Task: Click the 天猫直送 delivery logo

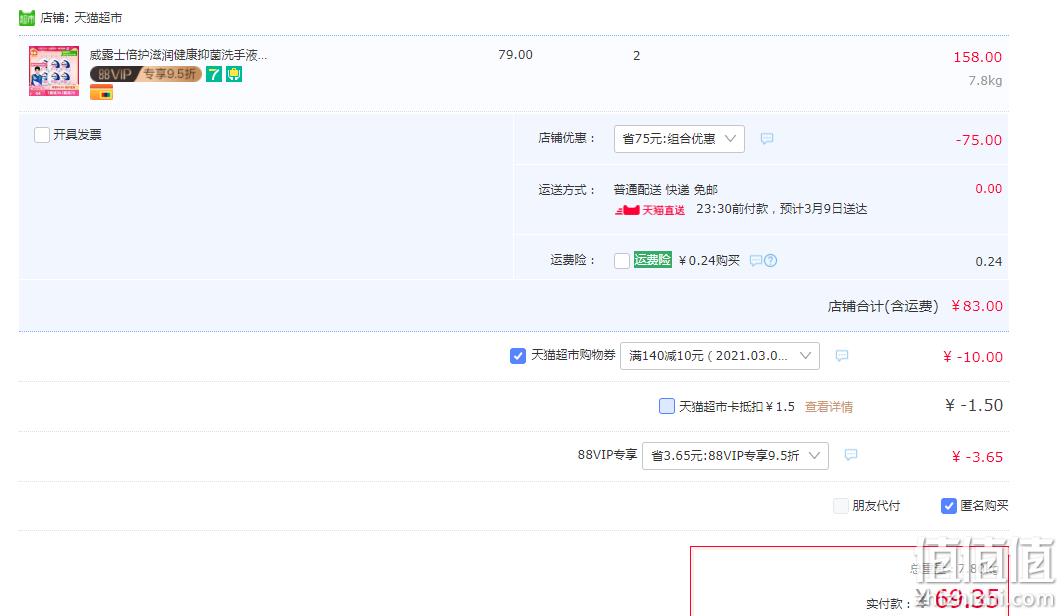Action: point(650,210)
